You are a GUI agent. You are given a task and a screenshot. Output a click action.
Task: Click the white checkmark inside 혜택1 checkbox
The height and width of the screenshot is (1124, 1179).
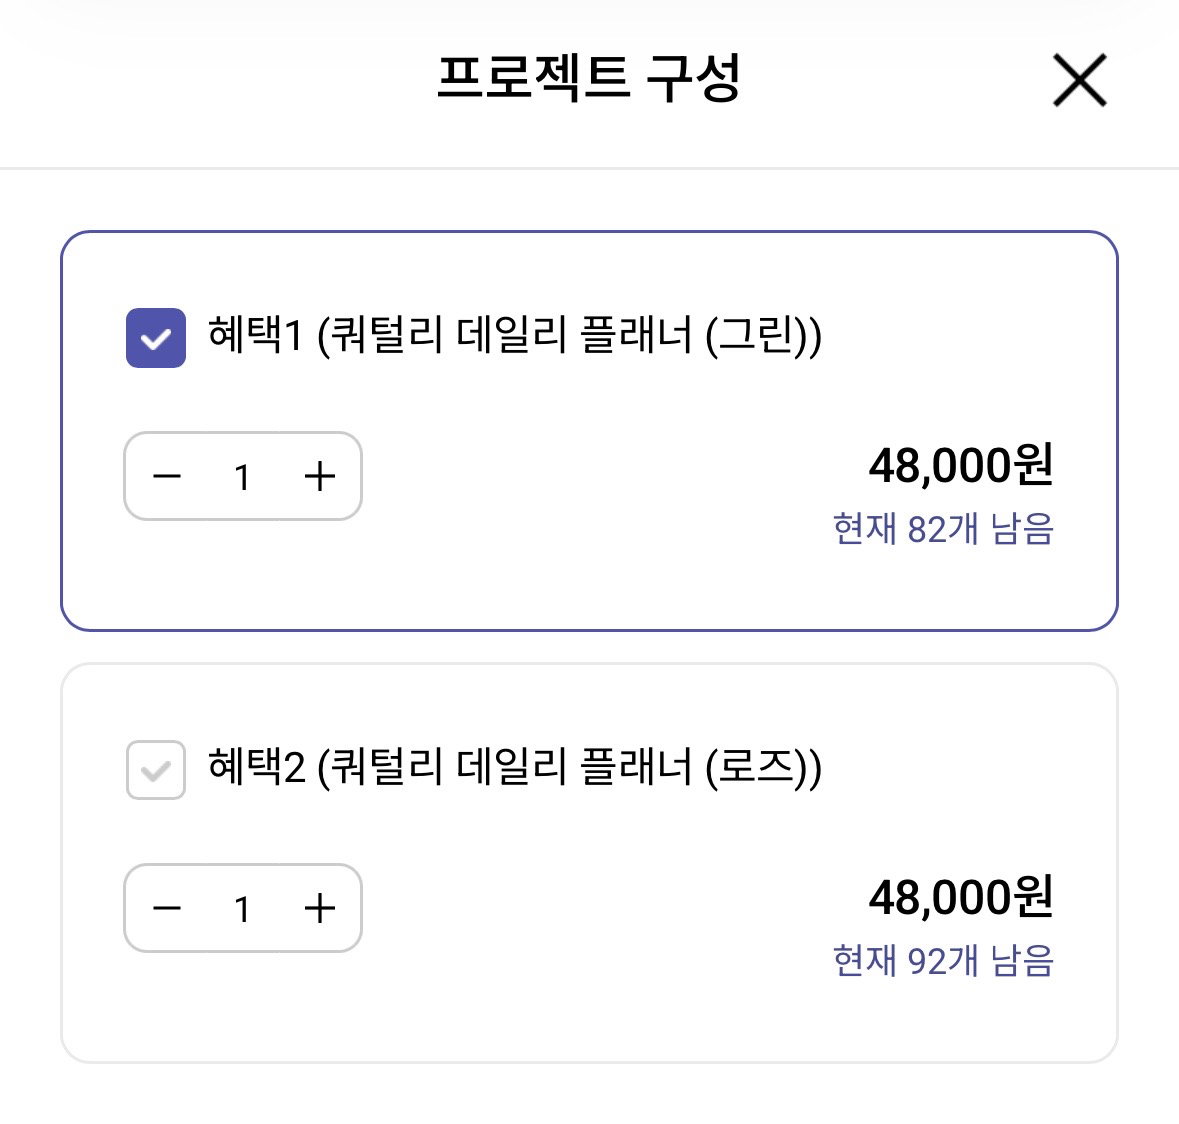156,339
